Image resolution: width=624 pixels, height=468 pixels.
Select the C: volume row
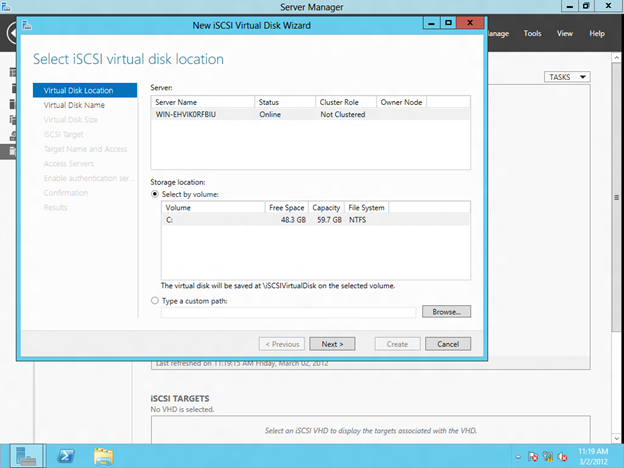point(260,218)
